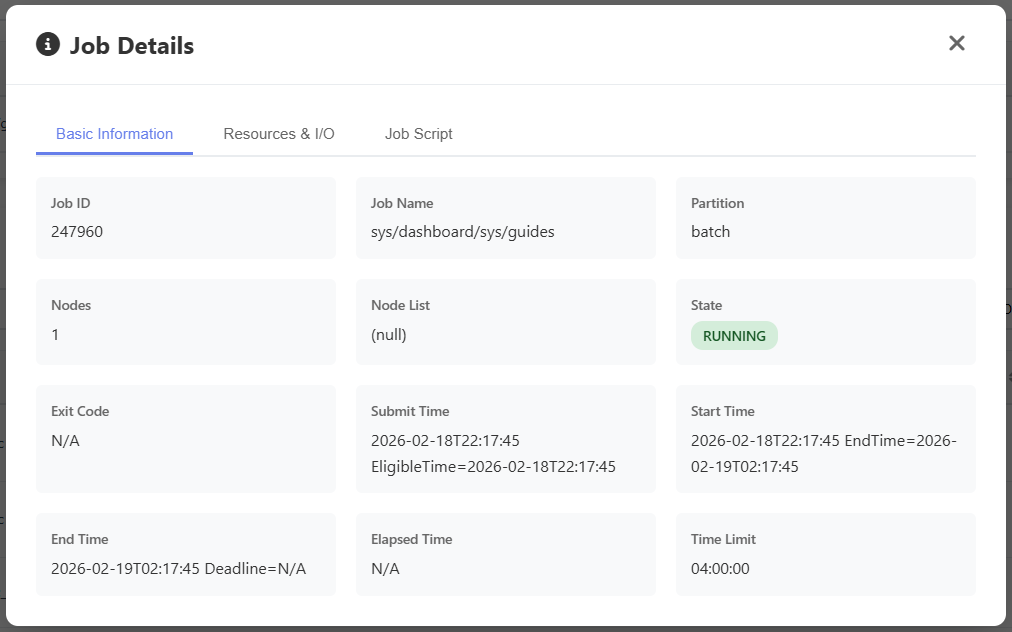Click the info icon beside Job Details

48,44
